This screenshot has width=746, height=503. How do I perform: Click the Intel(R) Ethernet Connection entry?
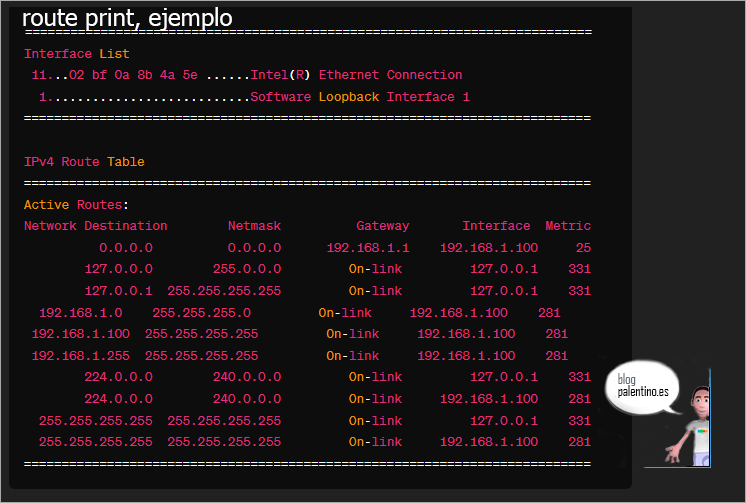pos(356,75)
